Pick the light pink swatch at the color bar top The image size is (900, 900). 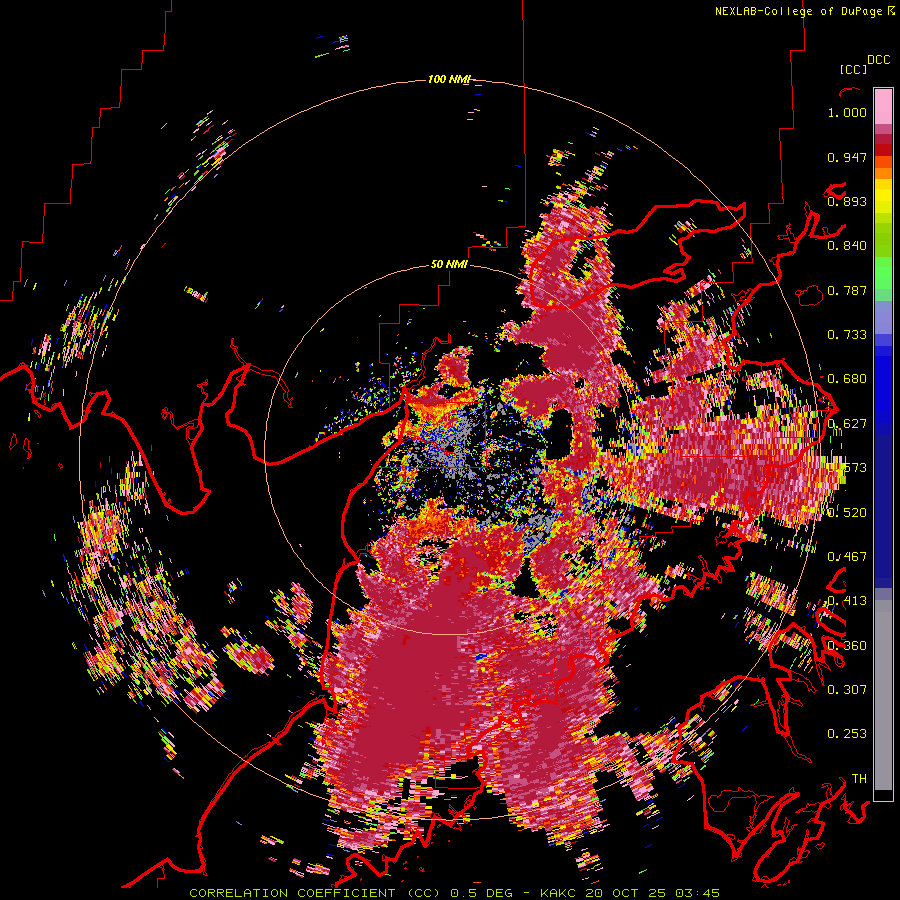point(883,106)
